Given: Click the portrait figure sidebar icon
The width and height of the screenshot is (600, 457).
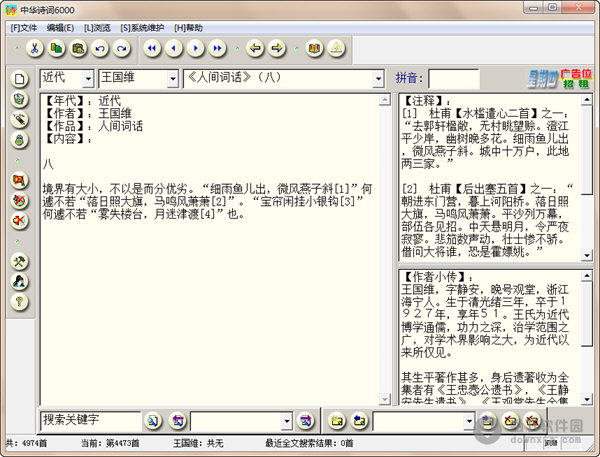Looking at the screenshot, I should pos(20,282).
